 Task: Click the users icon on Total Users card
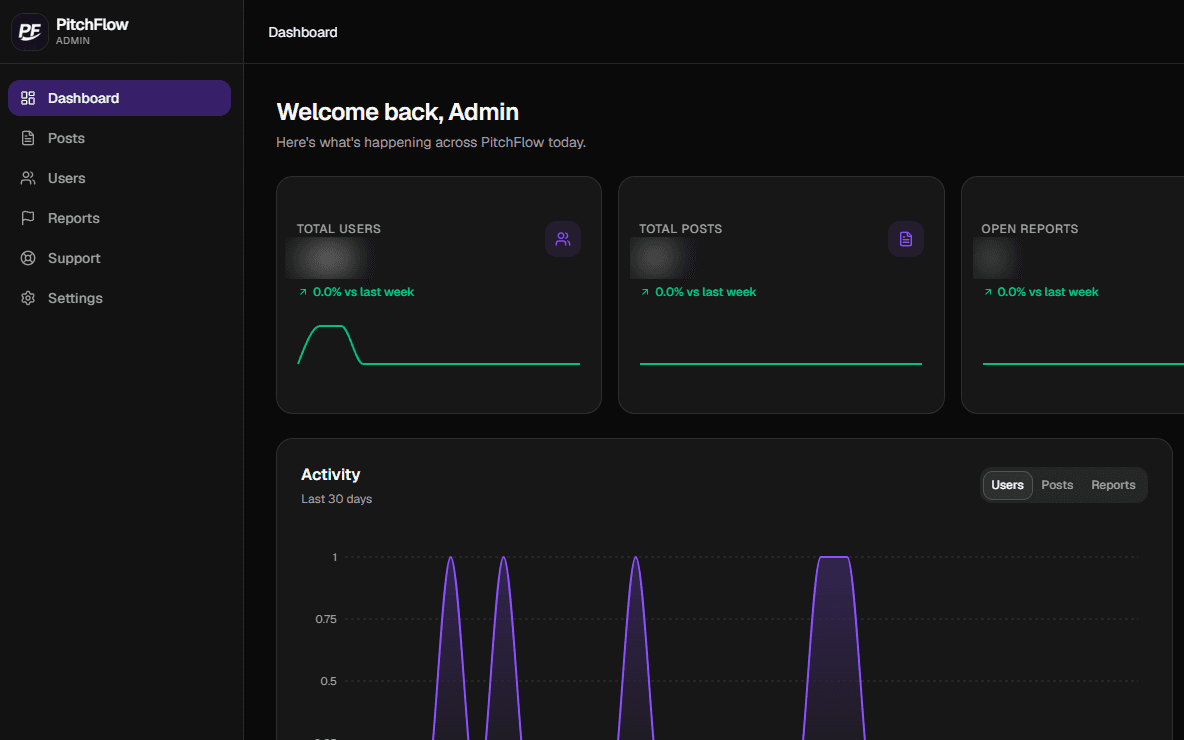(x=563, y=239)
